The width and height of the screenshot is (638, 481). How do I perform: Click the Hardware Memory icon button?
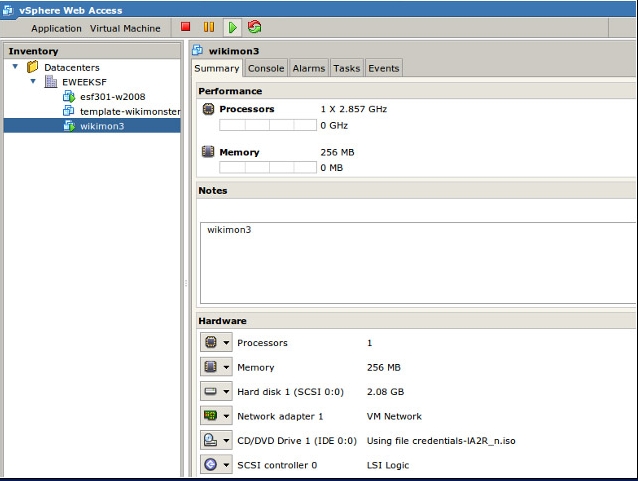coord(211,367)
